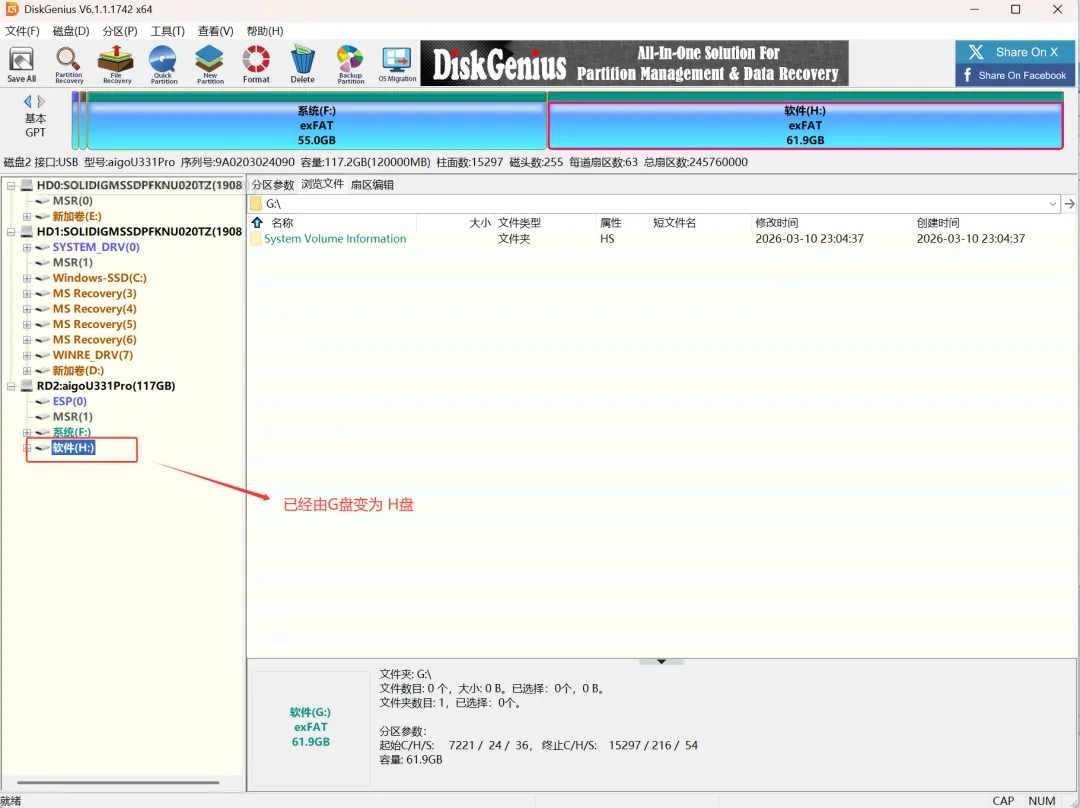Select 系统(F:) partition bar in disk map

pyautogui.click(x=317, y=121)
